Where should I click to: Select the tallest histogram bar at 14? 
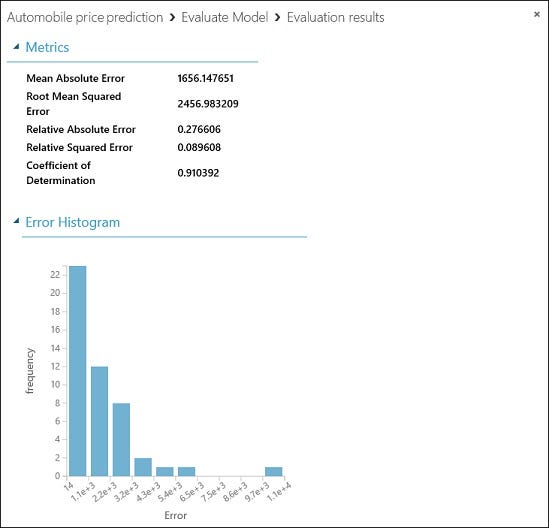pyautogui.click(x=78, y=371)
